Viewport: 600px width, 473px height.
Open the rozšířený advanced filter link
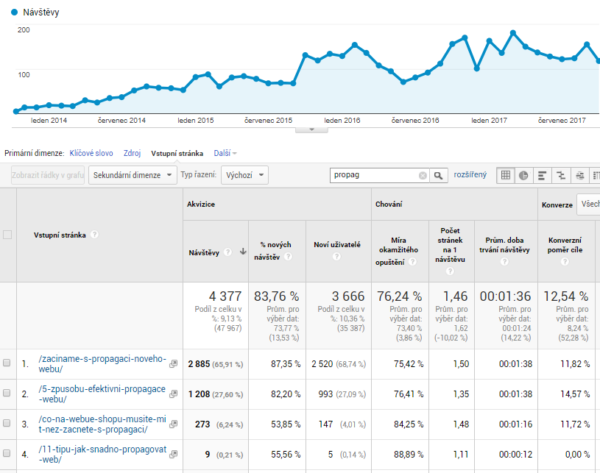(470, 175)
